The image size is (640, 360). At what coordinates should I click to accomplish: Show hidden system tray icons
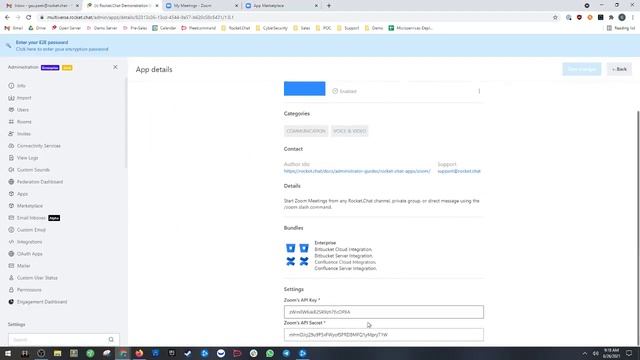584,353
